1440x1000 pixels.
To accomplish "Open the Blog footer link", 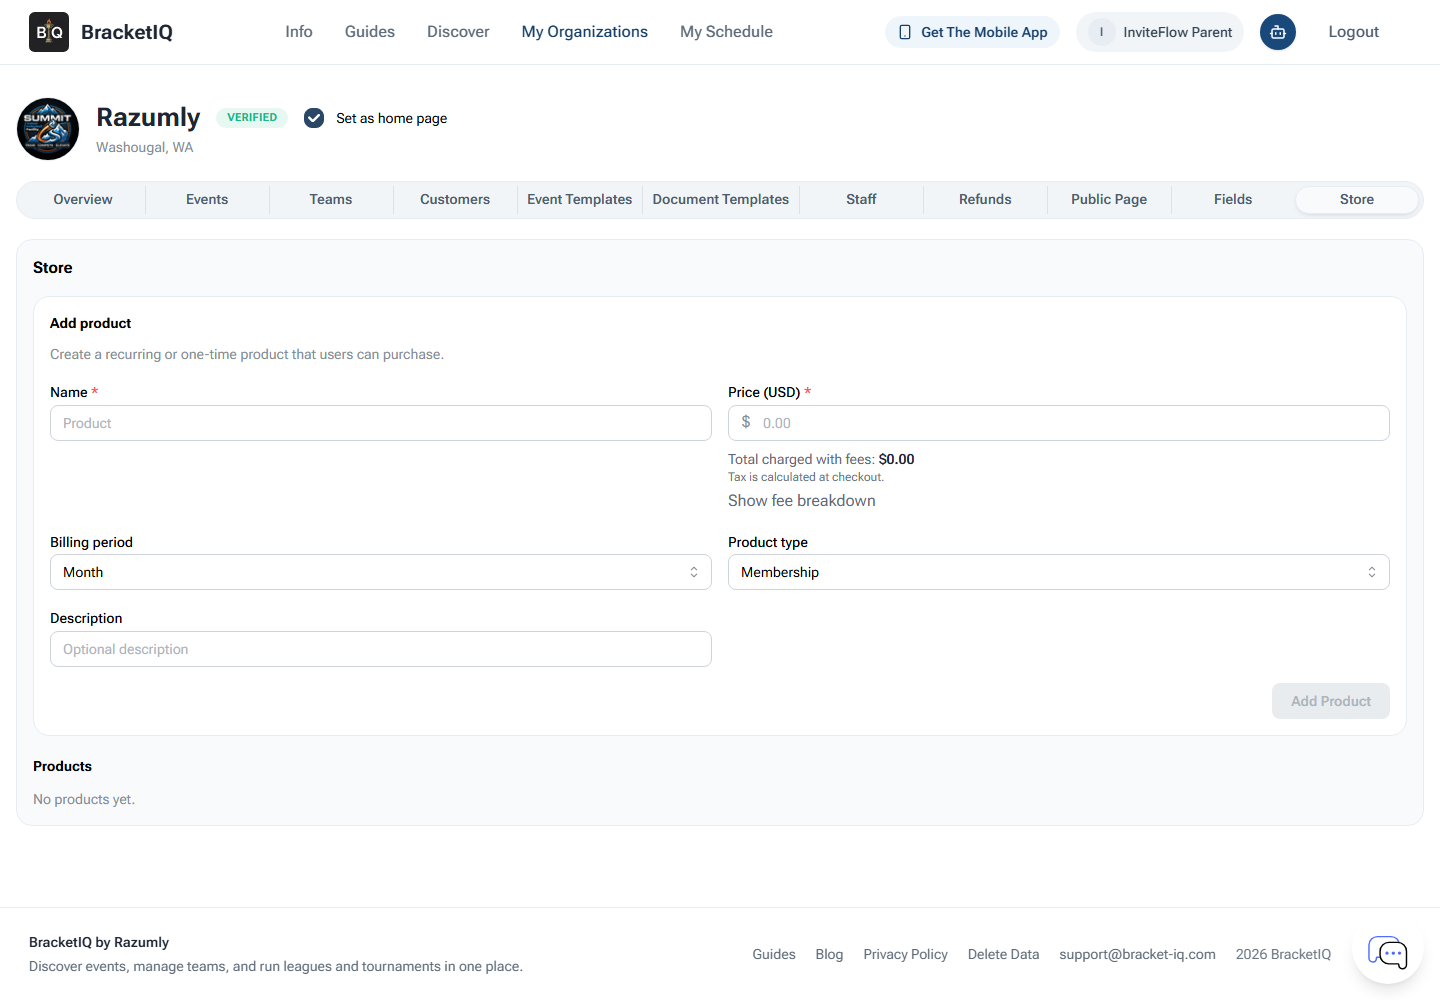I will (829, 954).
